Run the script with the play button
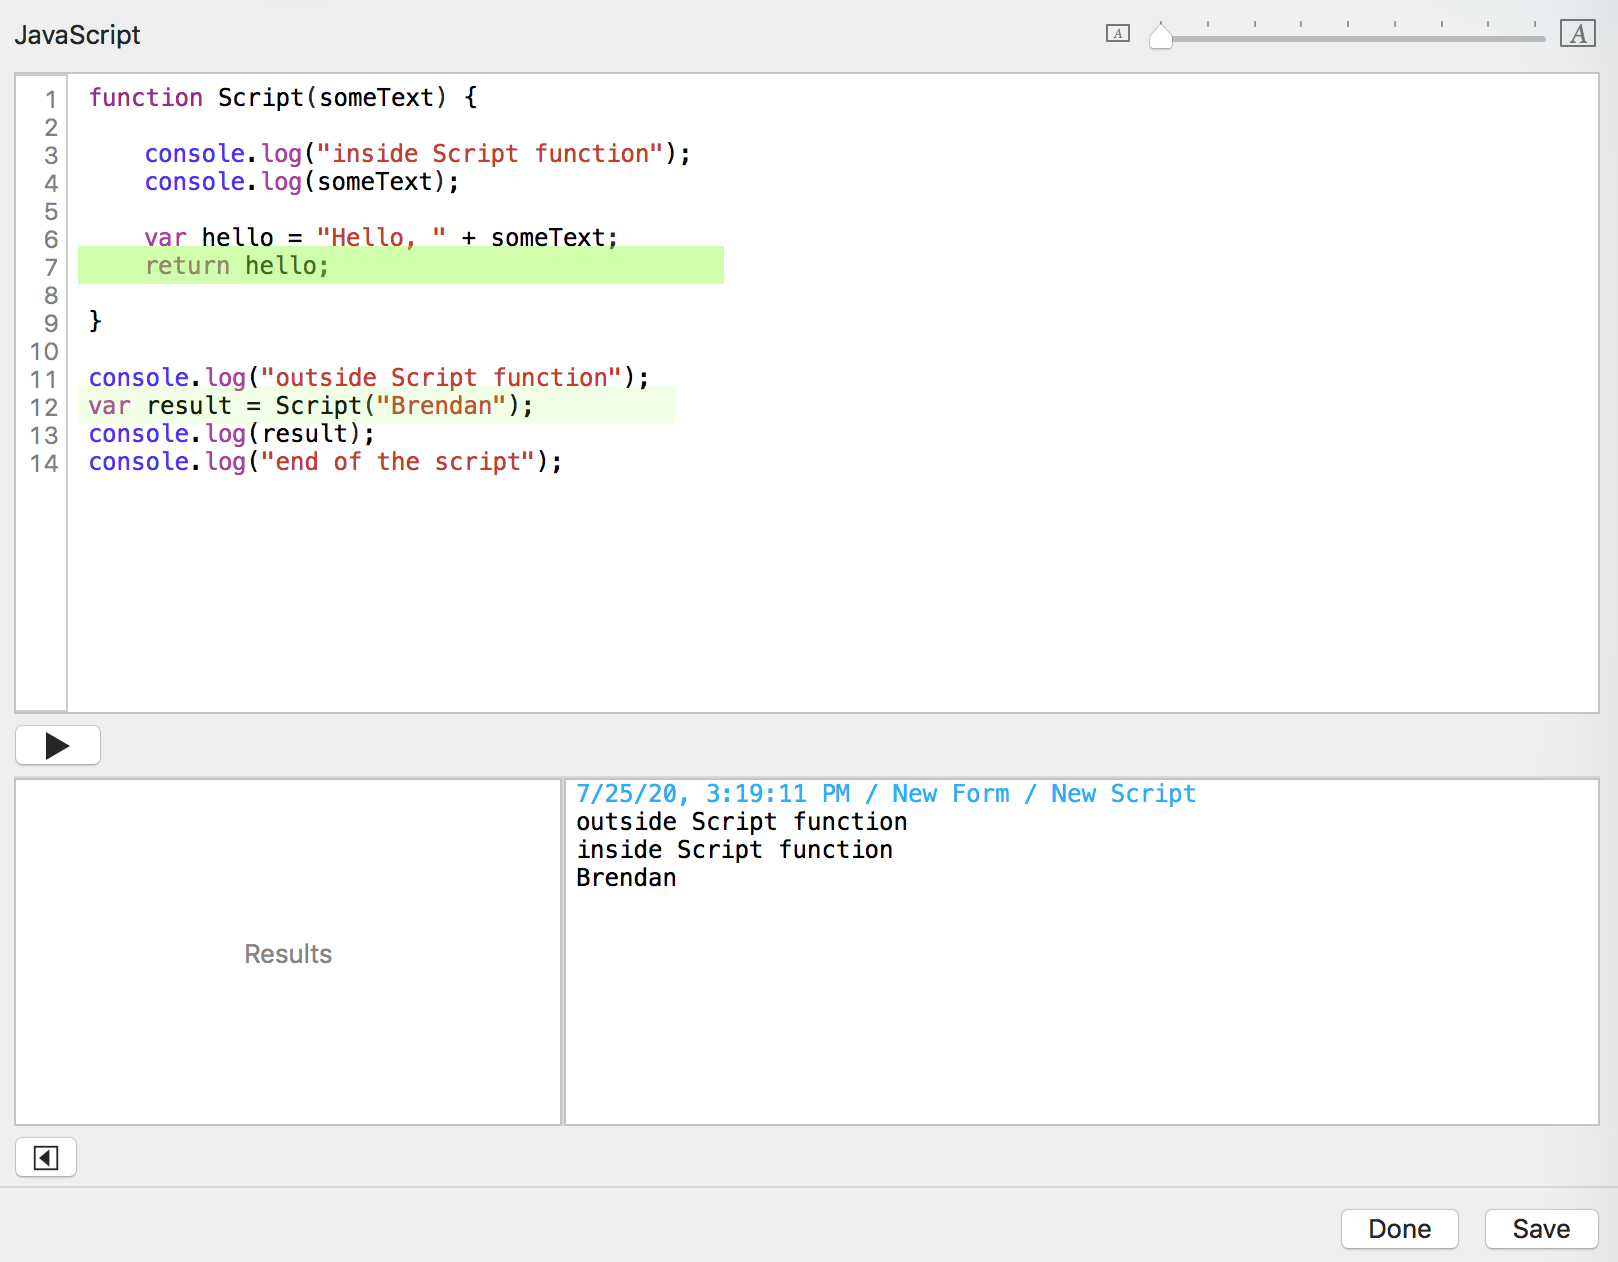Screen dimensions: 1618x1262 coord(58,746)
